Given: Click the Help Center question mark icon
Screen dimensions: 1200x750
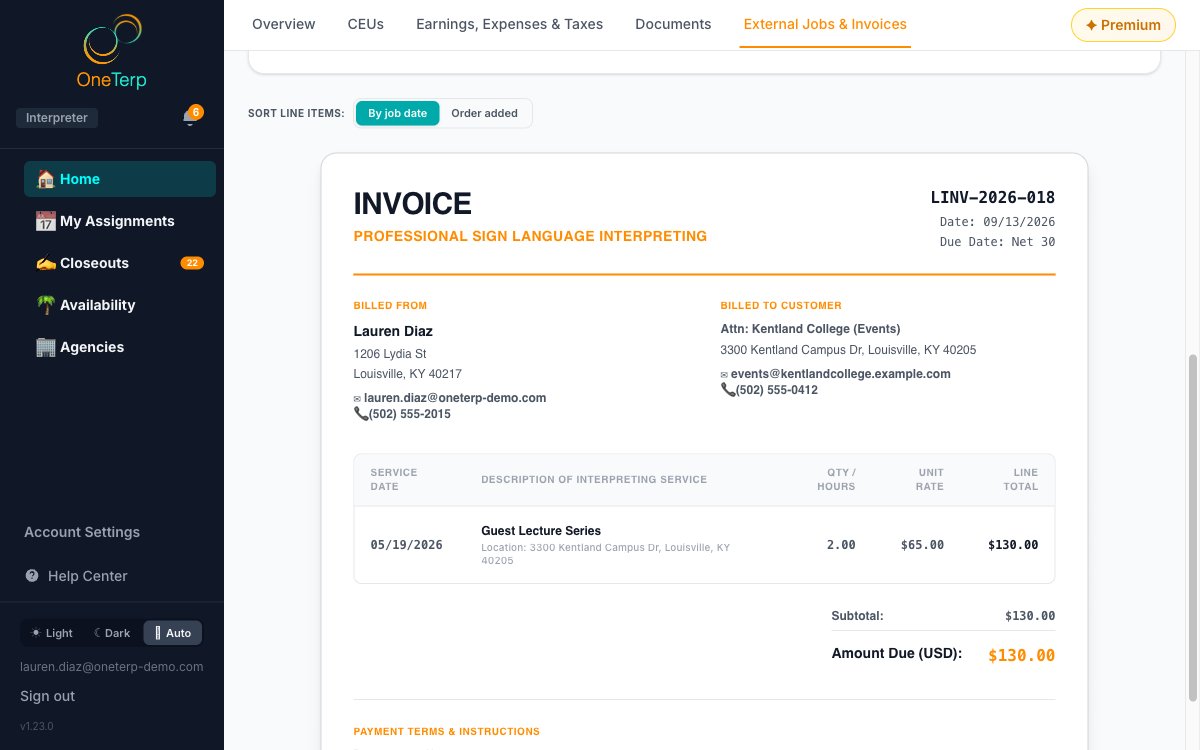Looking at the screenshot, I should click(x=32, y=576).
